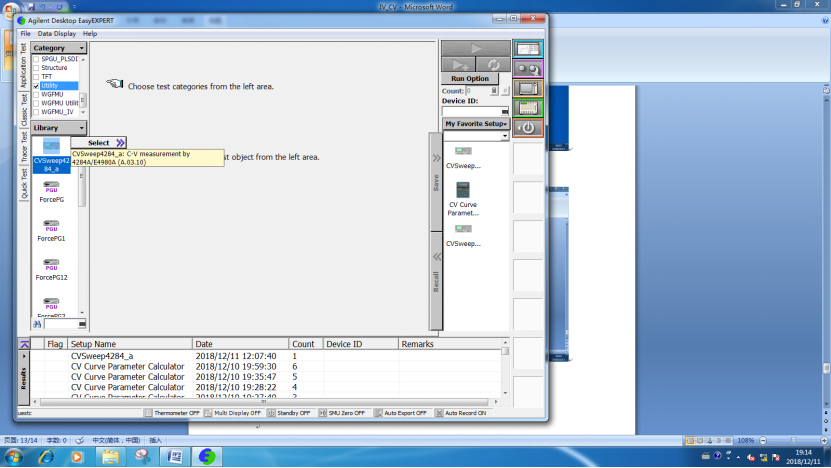The width and height of the screenshot is (831, 468).
Task: Switch to the Quick Test tab
Action: point(23,183)
